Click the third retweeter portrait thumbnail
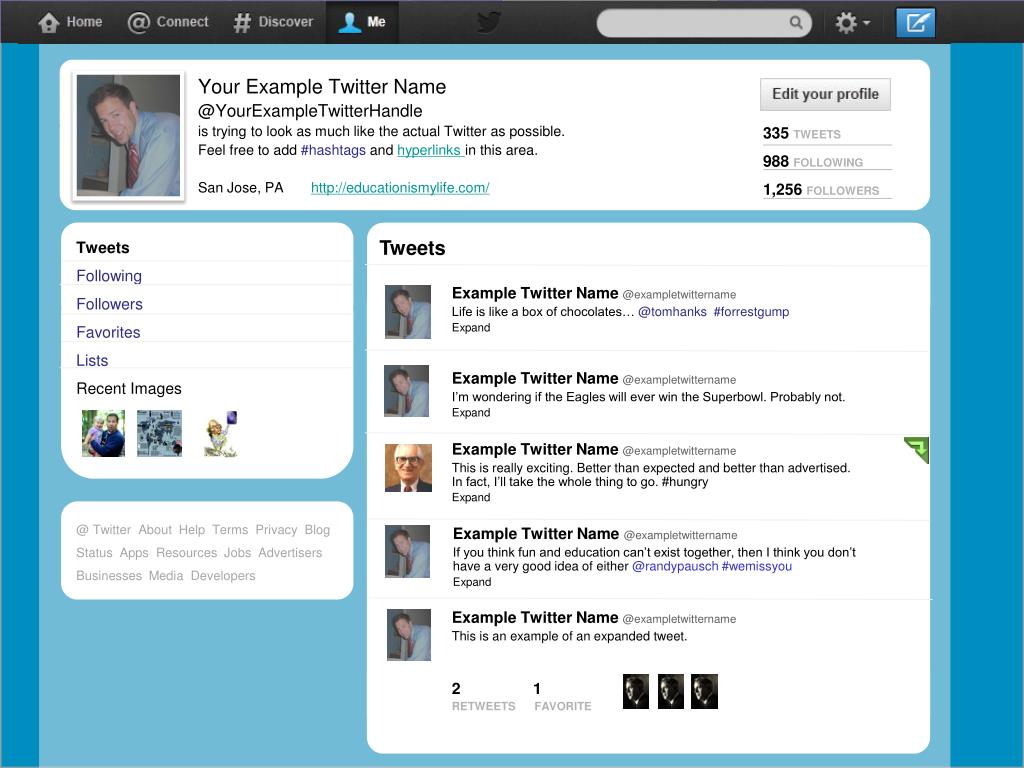Image resolution: width=1024 pixels, height=768 pixels. pos(705,691)
